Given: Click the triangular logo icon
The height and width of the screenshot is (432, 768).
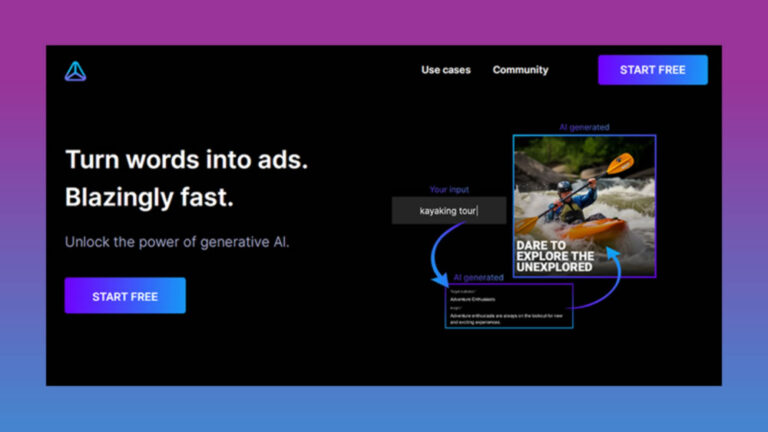Looking at the screenshot, I should click(x=75, y=71).
